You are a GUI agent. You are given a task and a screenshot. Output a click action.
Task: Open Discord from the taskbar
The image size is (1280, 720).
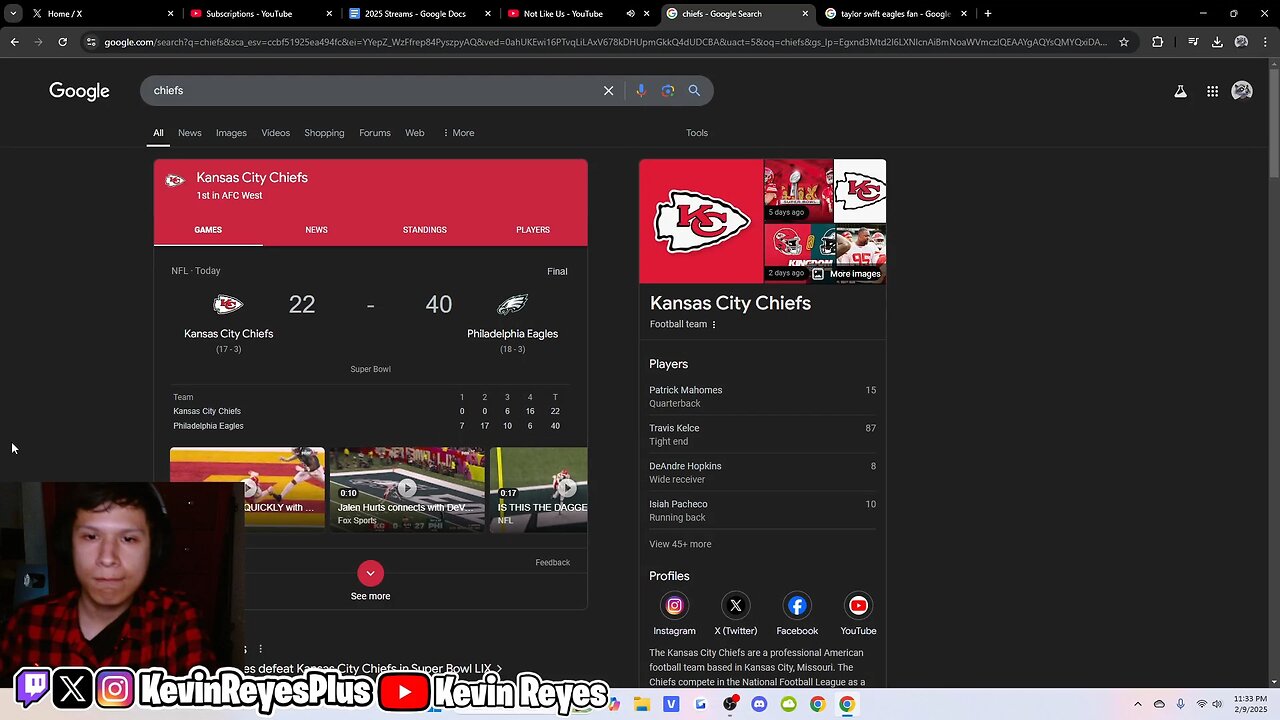tap(759, 704)
